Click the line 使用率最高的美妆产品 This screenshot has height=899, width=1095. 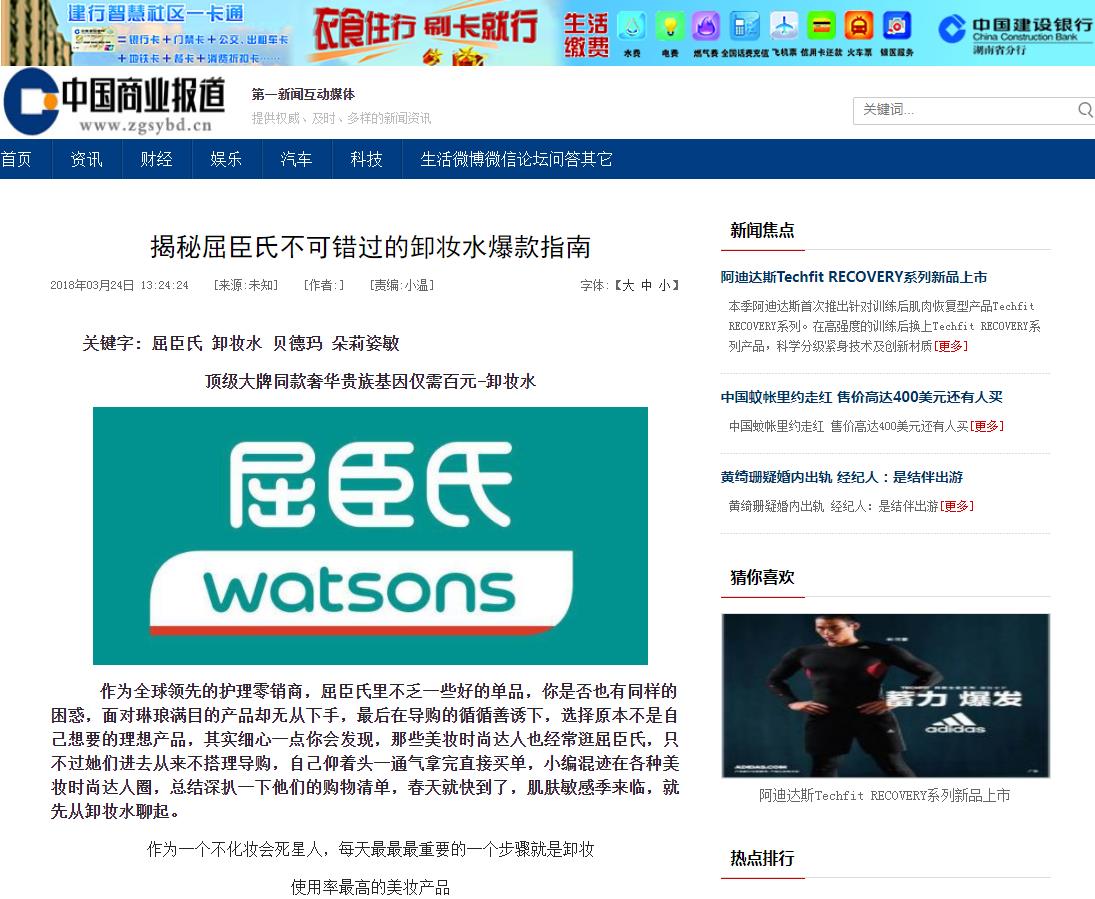[x=370, y=887]
